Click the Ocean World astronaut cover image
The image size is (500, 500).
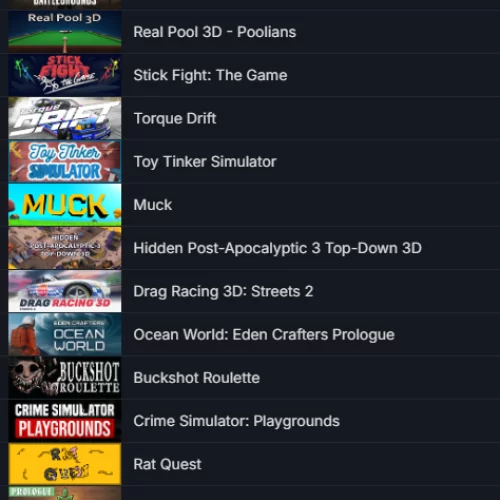pyautogui.click(x=65, y=334)
